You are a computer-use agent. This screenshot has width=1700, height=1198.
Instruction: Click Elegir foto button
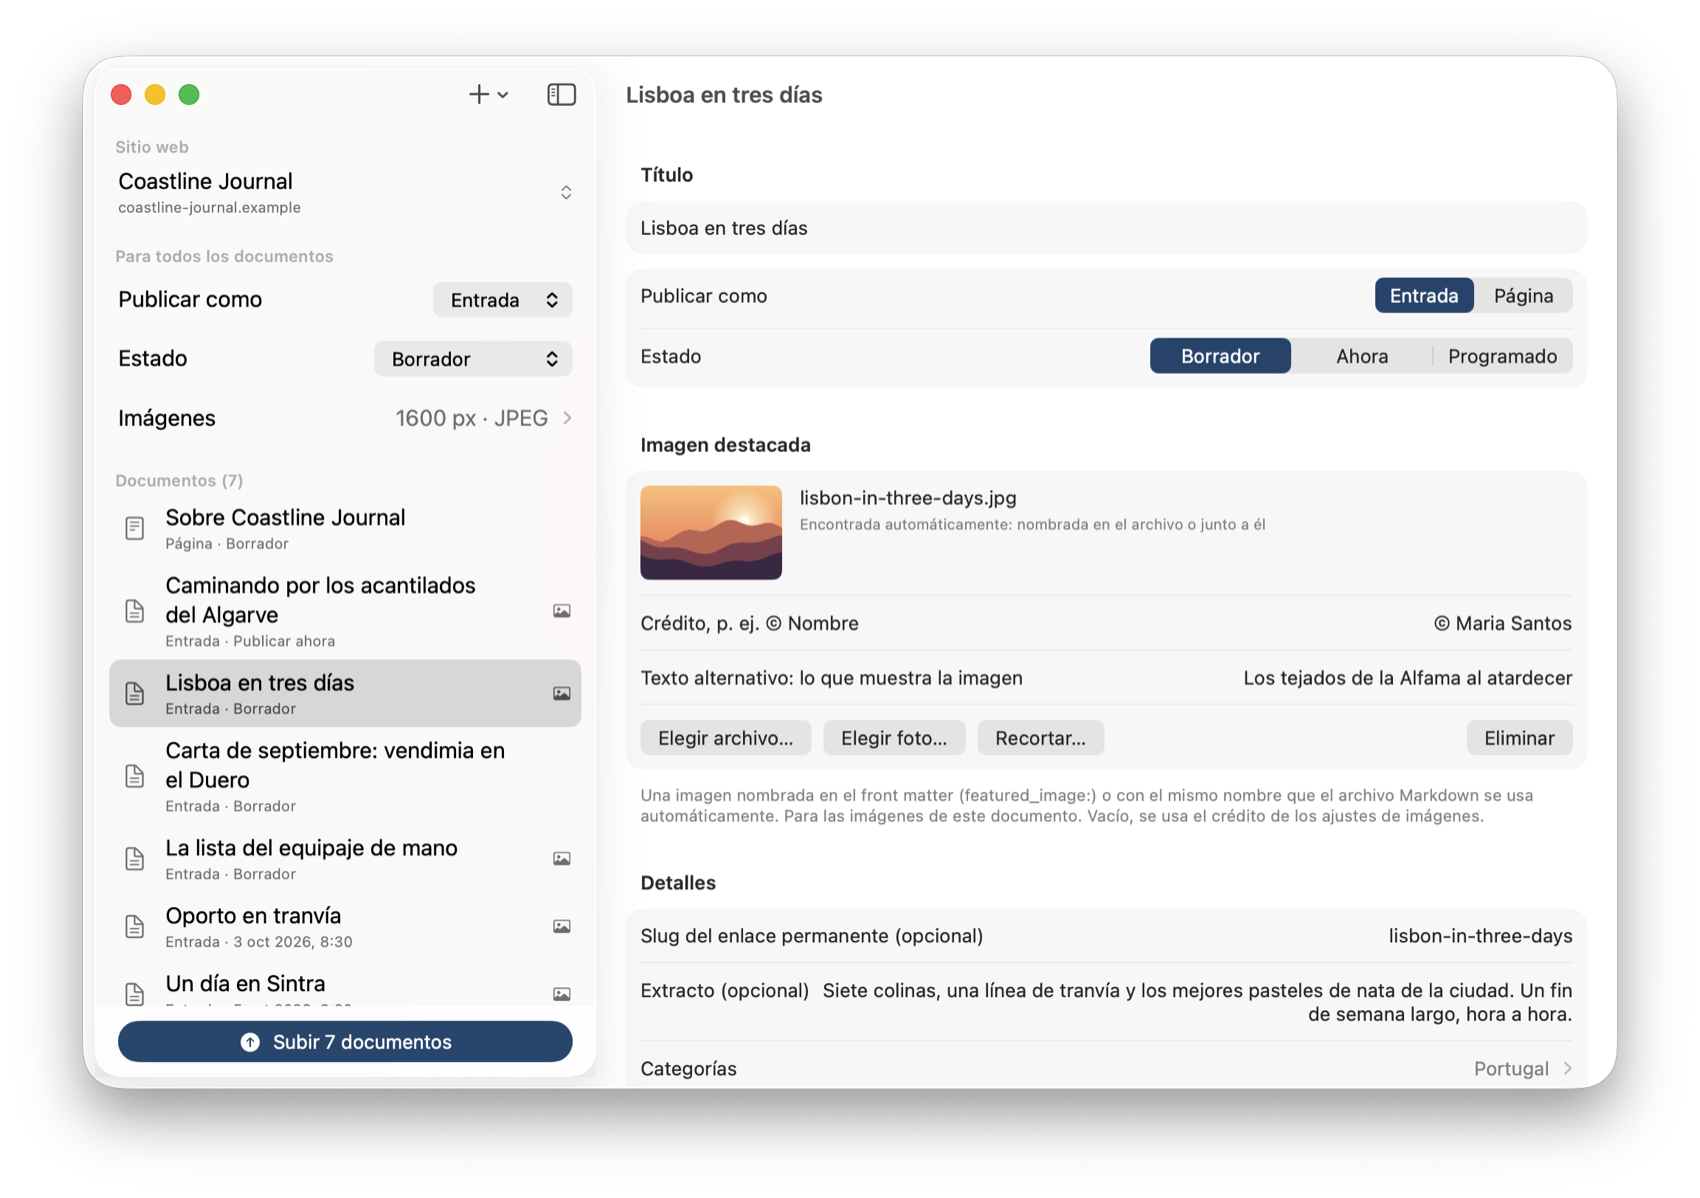pos(894,738)
